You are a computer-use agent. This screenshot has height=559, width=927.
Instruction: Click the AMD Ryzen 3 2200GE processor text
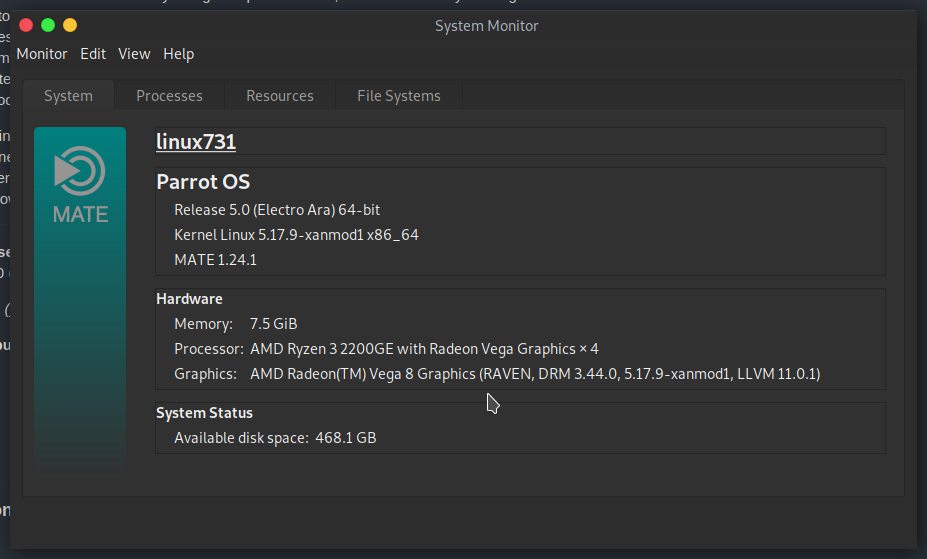[424, 349]
